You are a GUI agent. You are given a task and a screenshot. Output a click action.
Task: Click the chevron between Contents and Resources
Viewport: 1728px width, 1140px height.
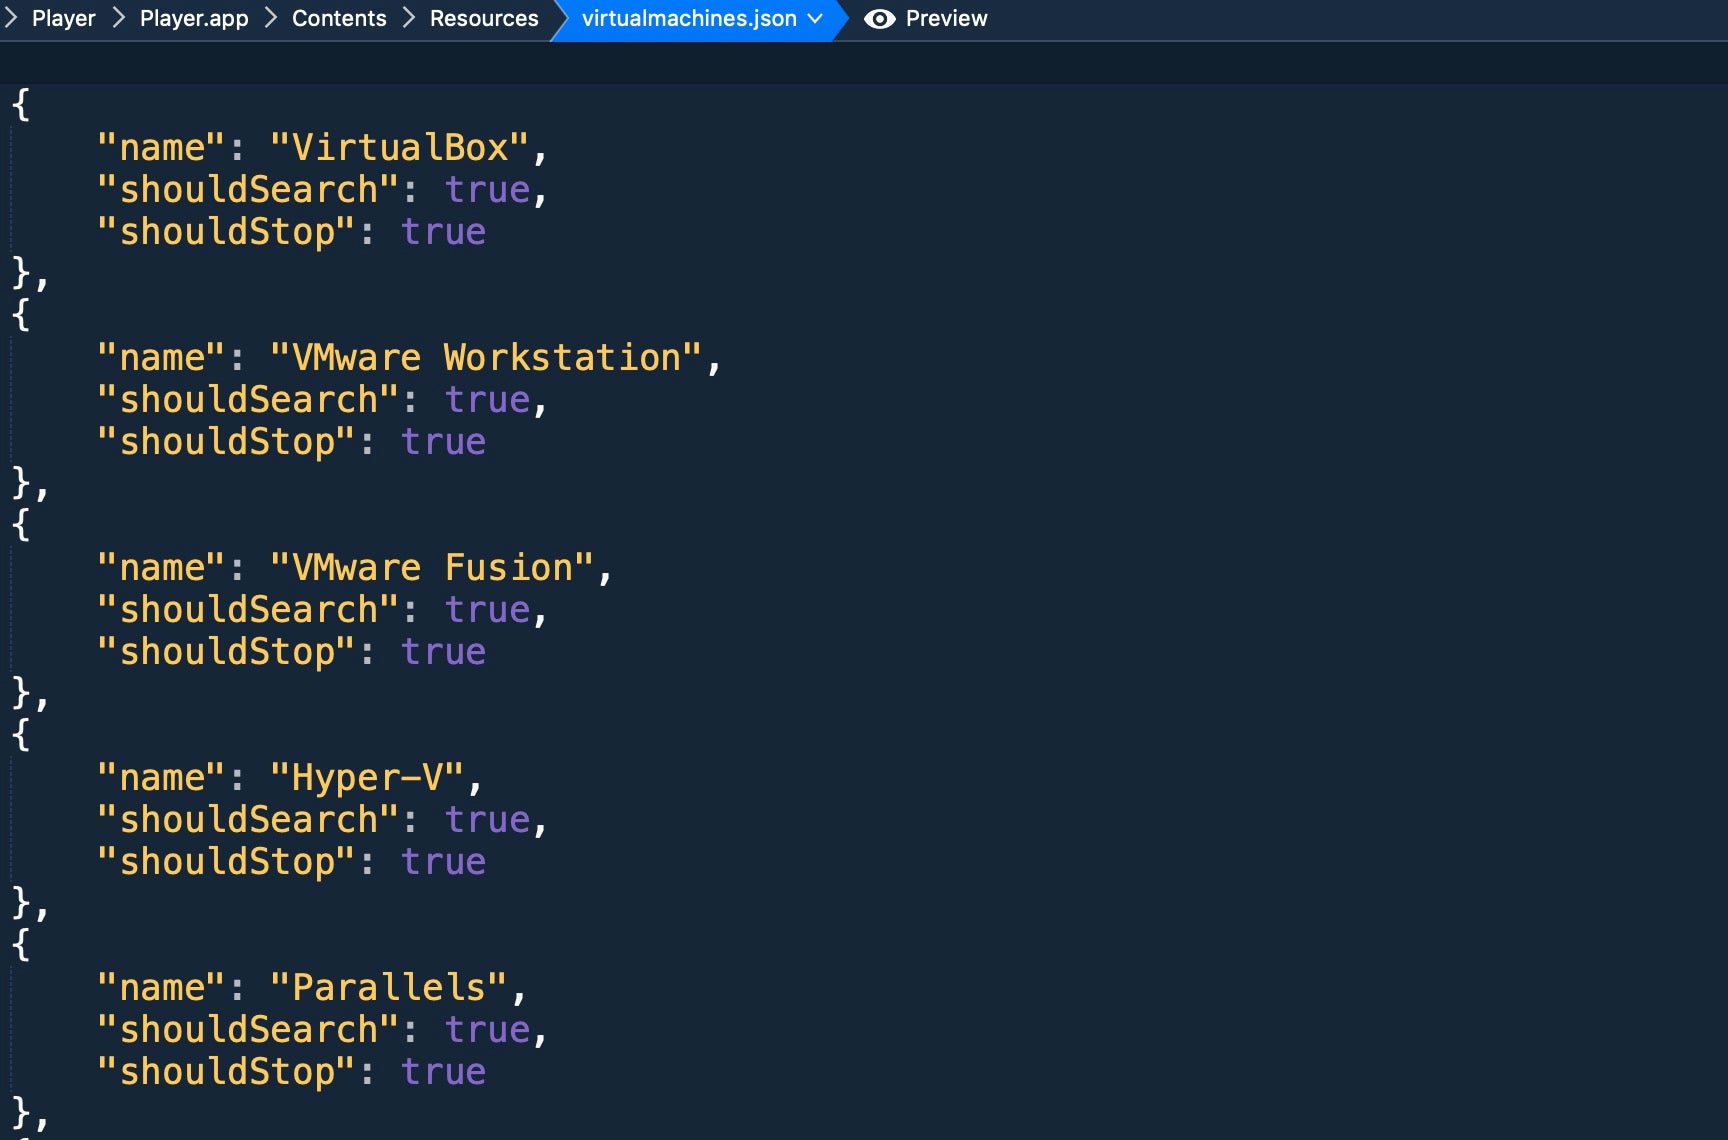click(x=408, y=18)
